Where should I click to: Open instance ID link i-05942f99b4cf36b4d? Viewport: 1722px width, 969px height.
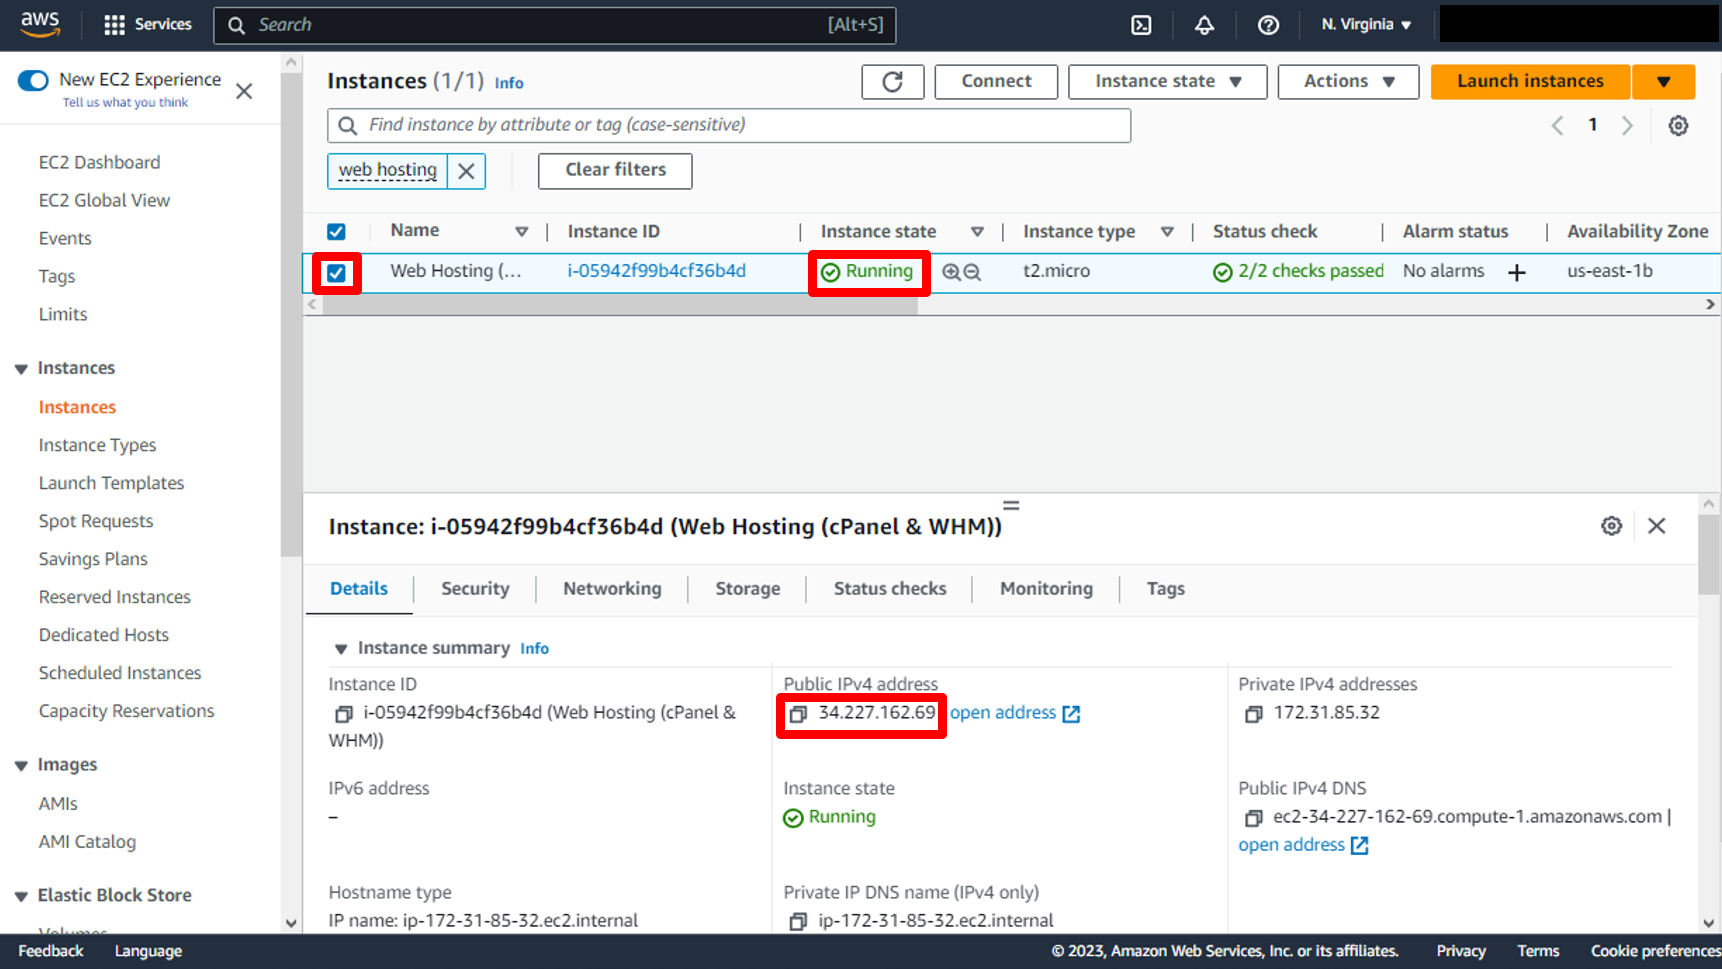click(656, 272)
